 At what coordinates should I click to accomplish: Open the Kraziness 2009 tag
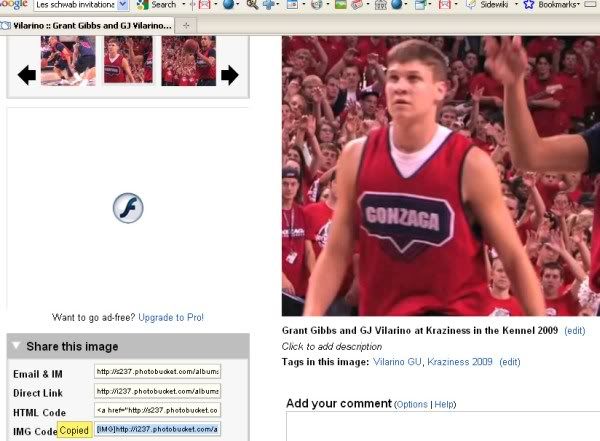pyautogui.click(x=460, y=362)
